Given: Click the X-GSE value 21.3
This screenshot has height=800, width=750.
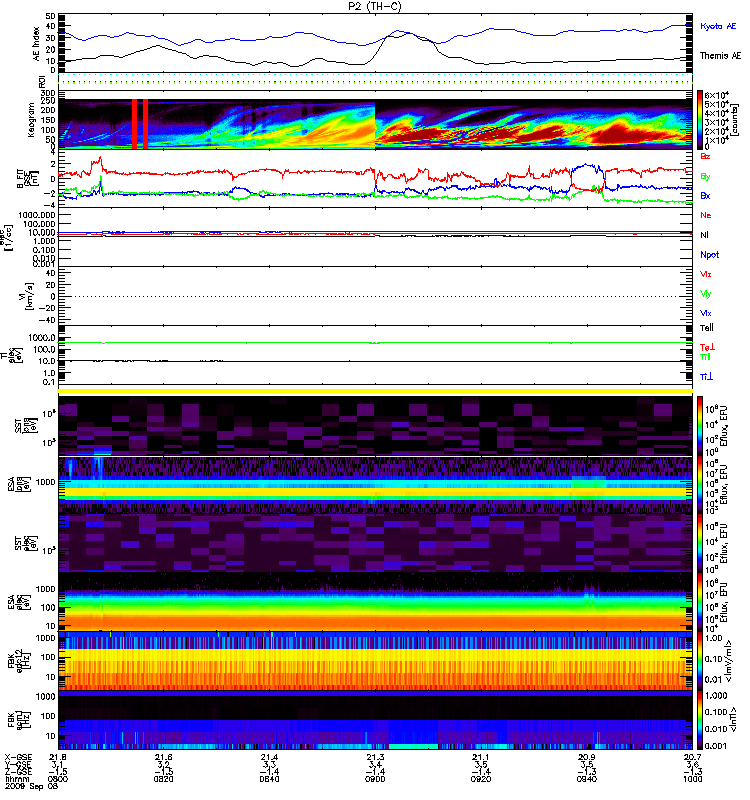Looking at the screenshot, I should [x=375, y=758].
